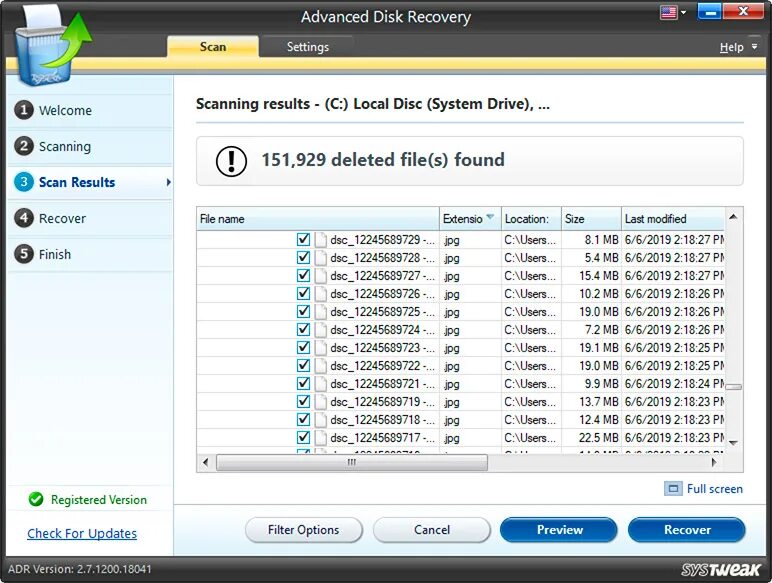
Task: Toggle checkbox for dsc_12245689725 file
Action: 303,312
